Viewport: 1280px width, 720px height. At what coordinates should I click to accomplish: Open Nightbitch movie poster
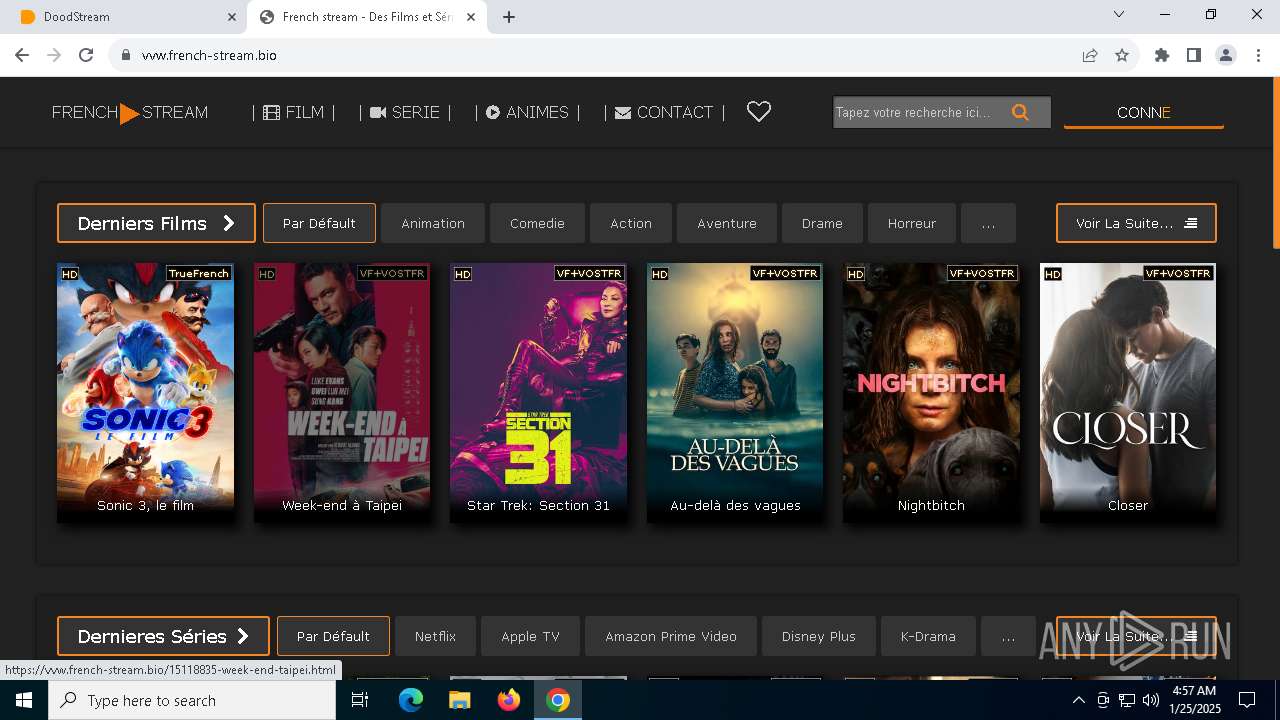pyautogui.click(x=931, y=392)
